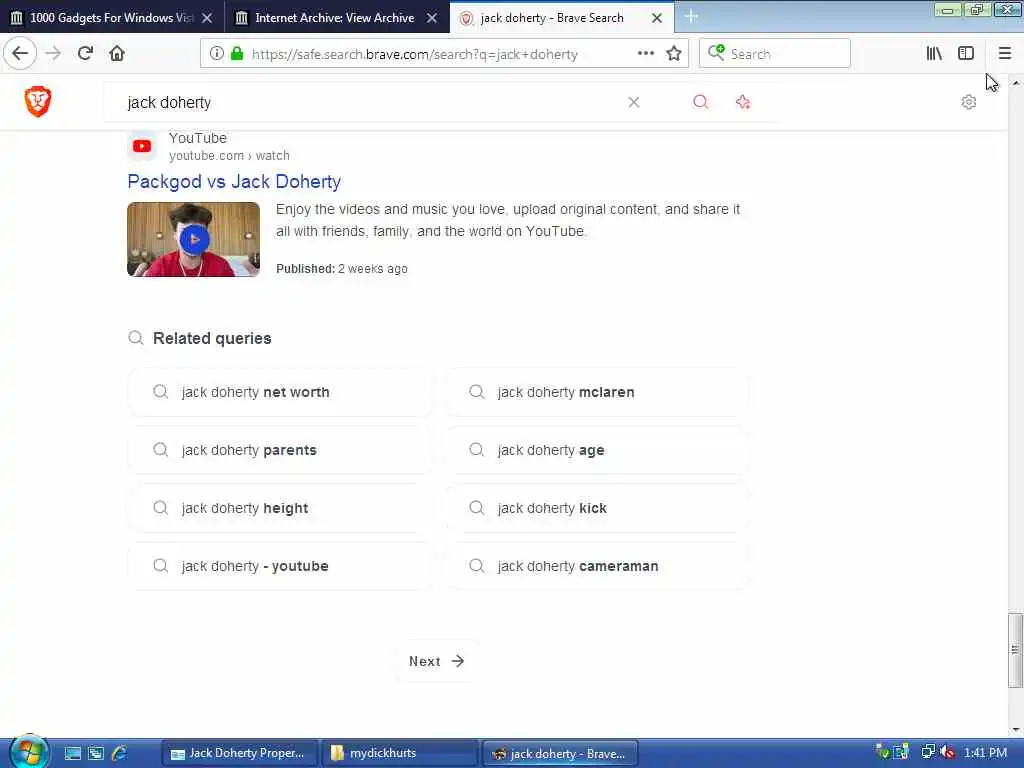Close the 1000 Gadgets tab
Image resolution: width=1024 pixels, height=768 pixels.
pos(207,18)
